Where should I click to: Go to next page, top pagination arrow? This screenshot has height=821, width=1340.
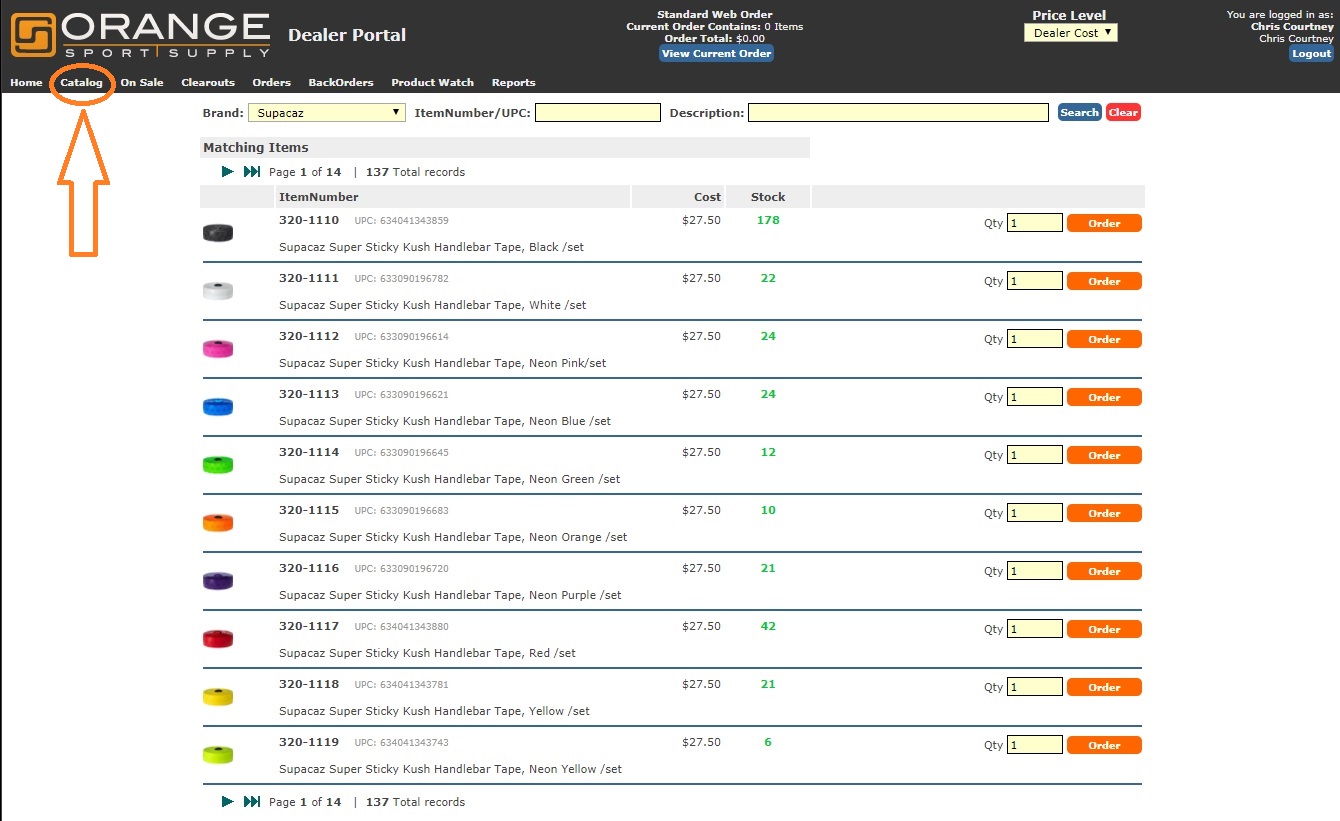228,172
